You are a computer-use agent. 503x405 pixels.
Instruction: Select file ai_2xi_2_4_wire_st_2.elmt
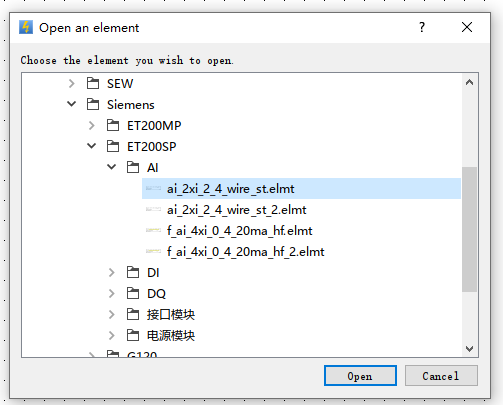coord(237,210)
